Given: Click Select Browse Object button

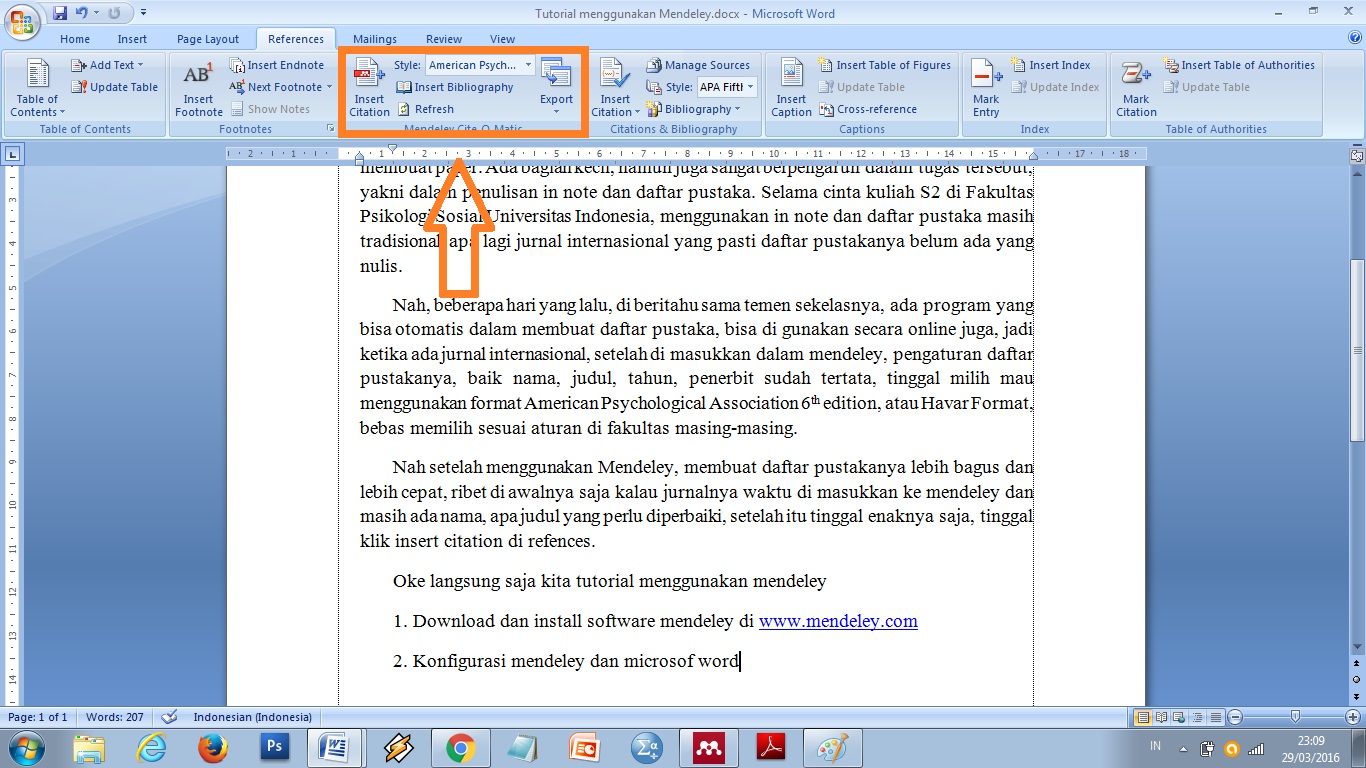Looking at the screenshot, I should 1356,681.
